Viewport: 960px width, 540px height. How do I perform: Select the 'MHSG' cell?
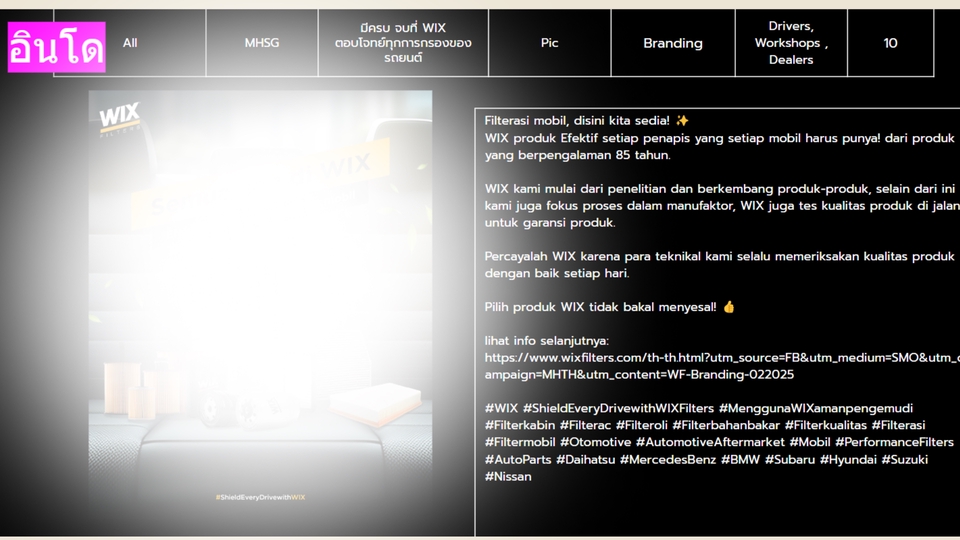pos(262,43)
